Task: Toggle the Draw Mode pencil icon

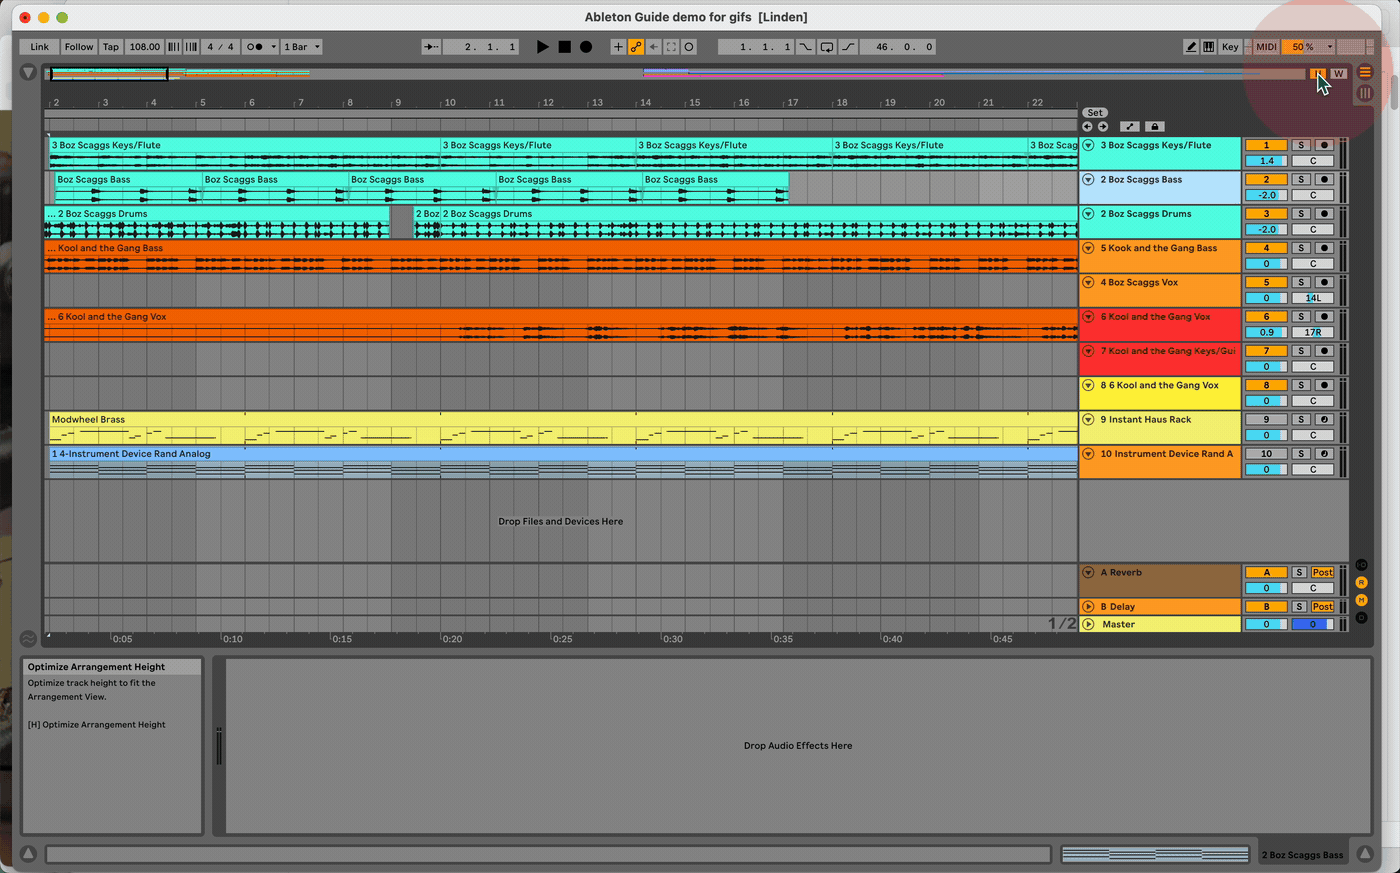Action: pyautogui.click(x=1191, y=47)
